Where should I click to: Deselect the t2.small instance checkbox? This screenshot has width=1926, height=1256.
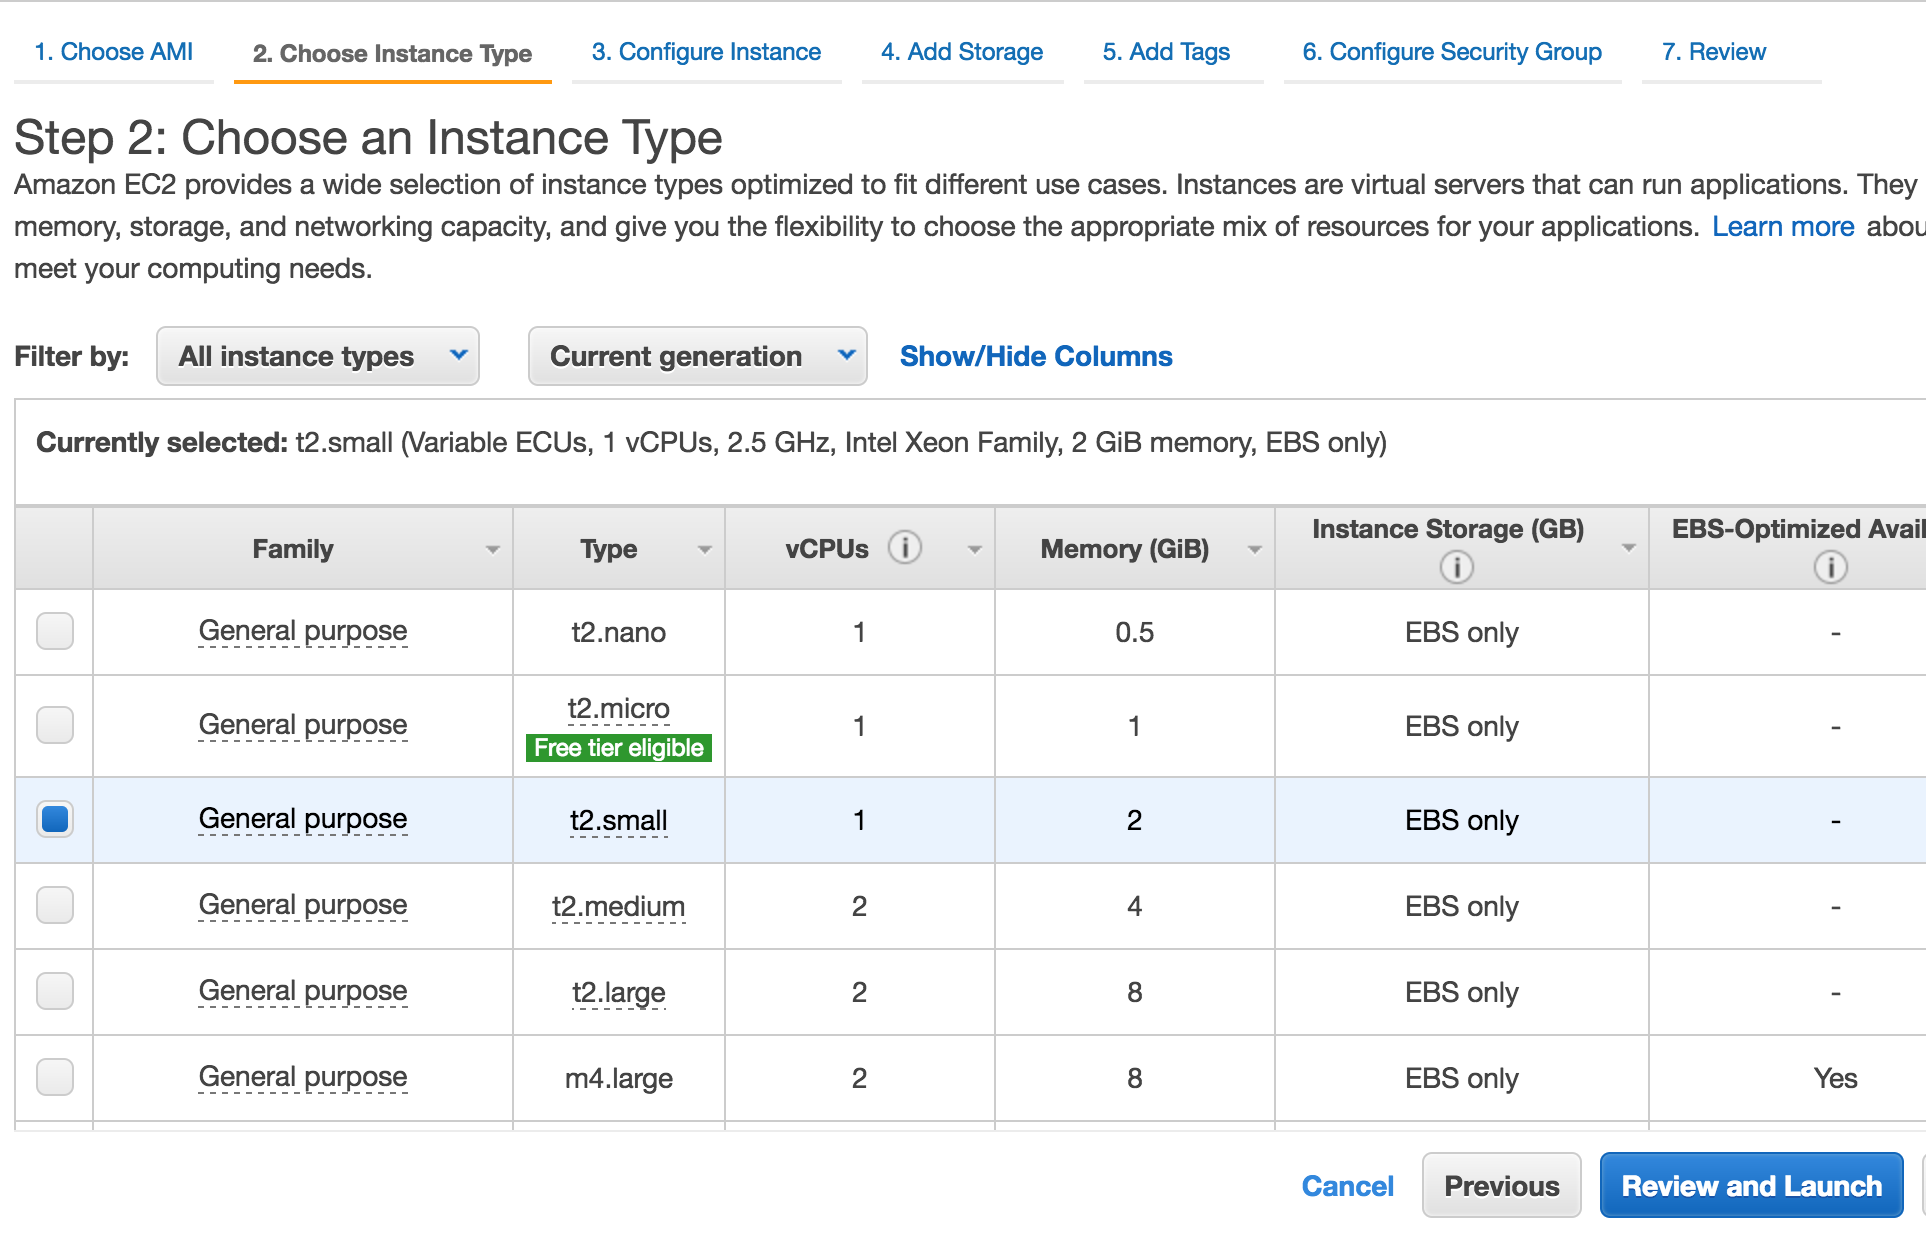point(55,819)
